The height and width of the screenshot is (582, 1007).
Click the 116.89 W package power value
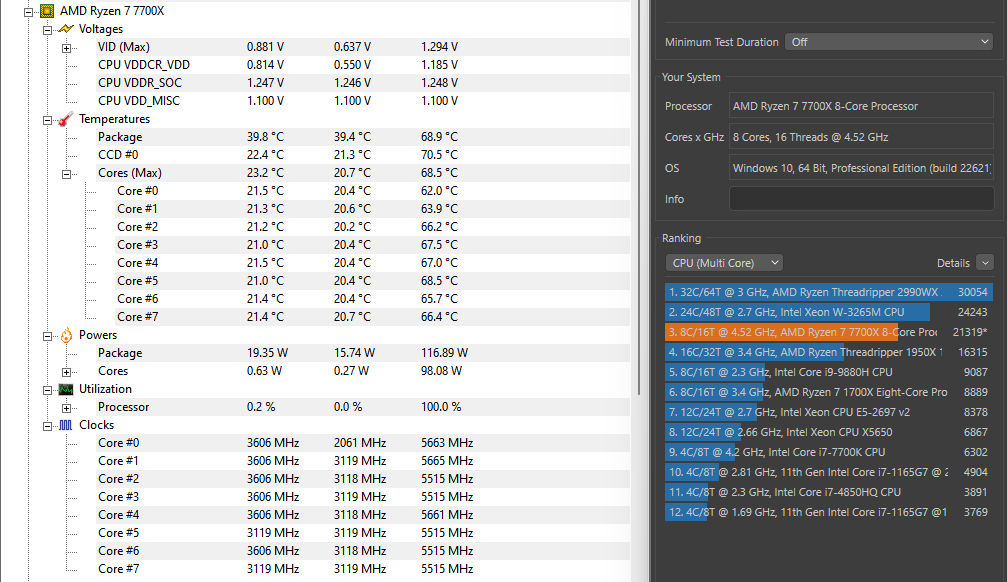coord(444,353)
